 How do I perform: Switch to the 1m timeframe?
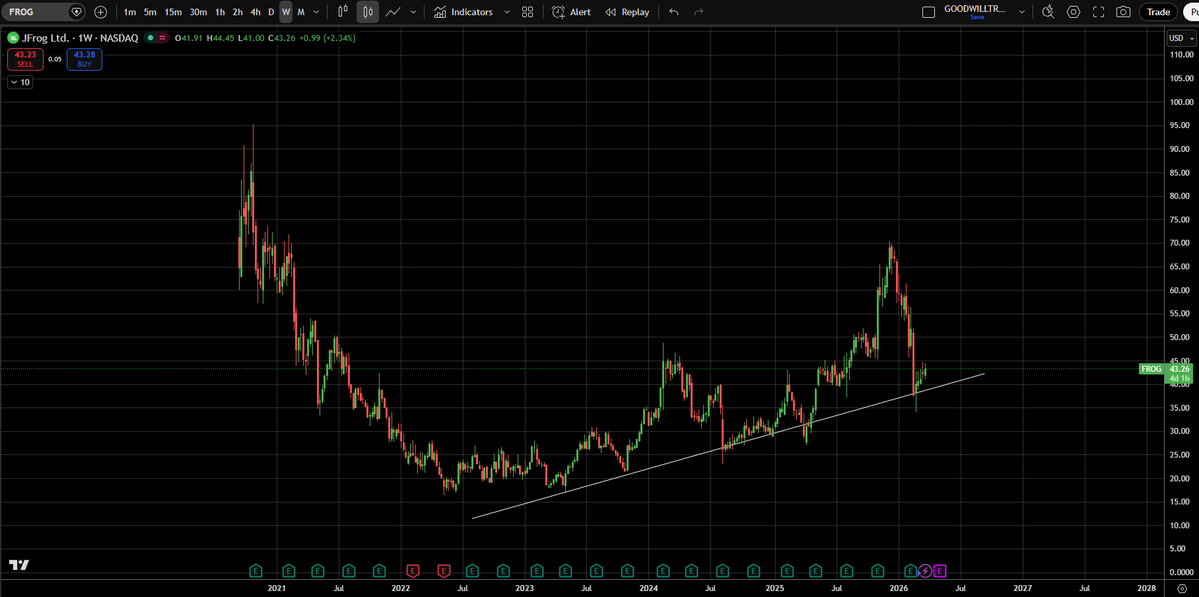130,12
